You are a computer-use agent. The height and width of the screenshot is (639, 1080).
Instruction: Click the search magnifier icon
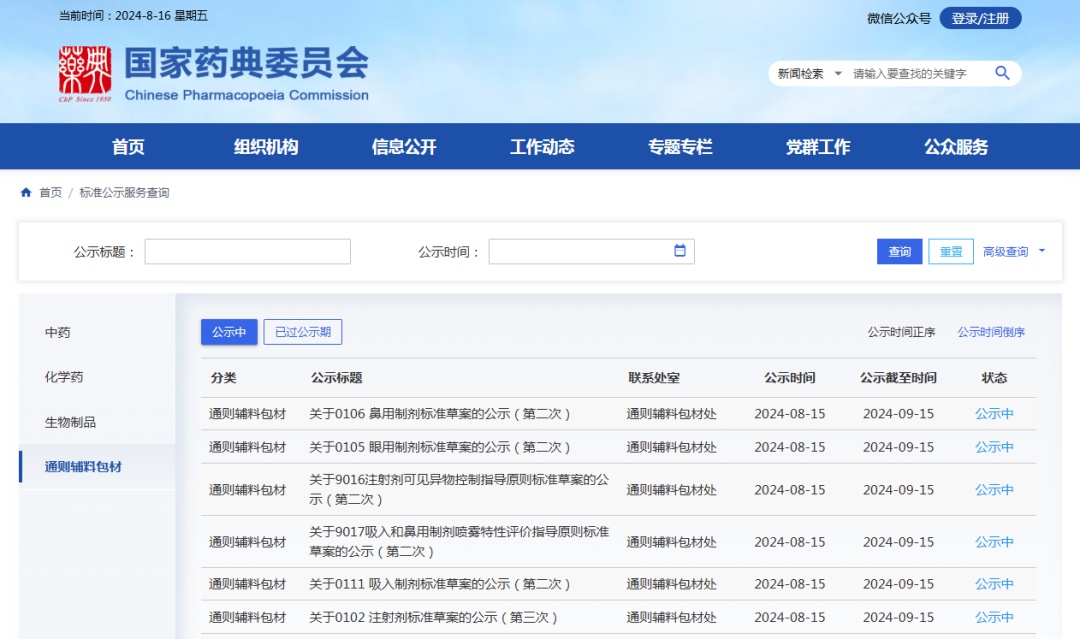coord(1002,73)
